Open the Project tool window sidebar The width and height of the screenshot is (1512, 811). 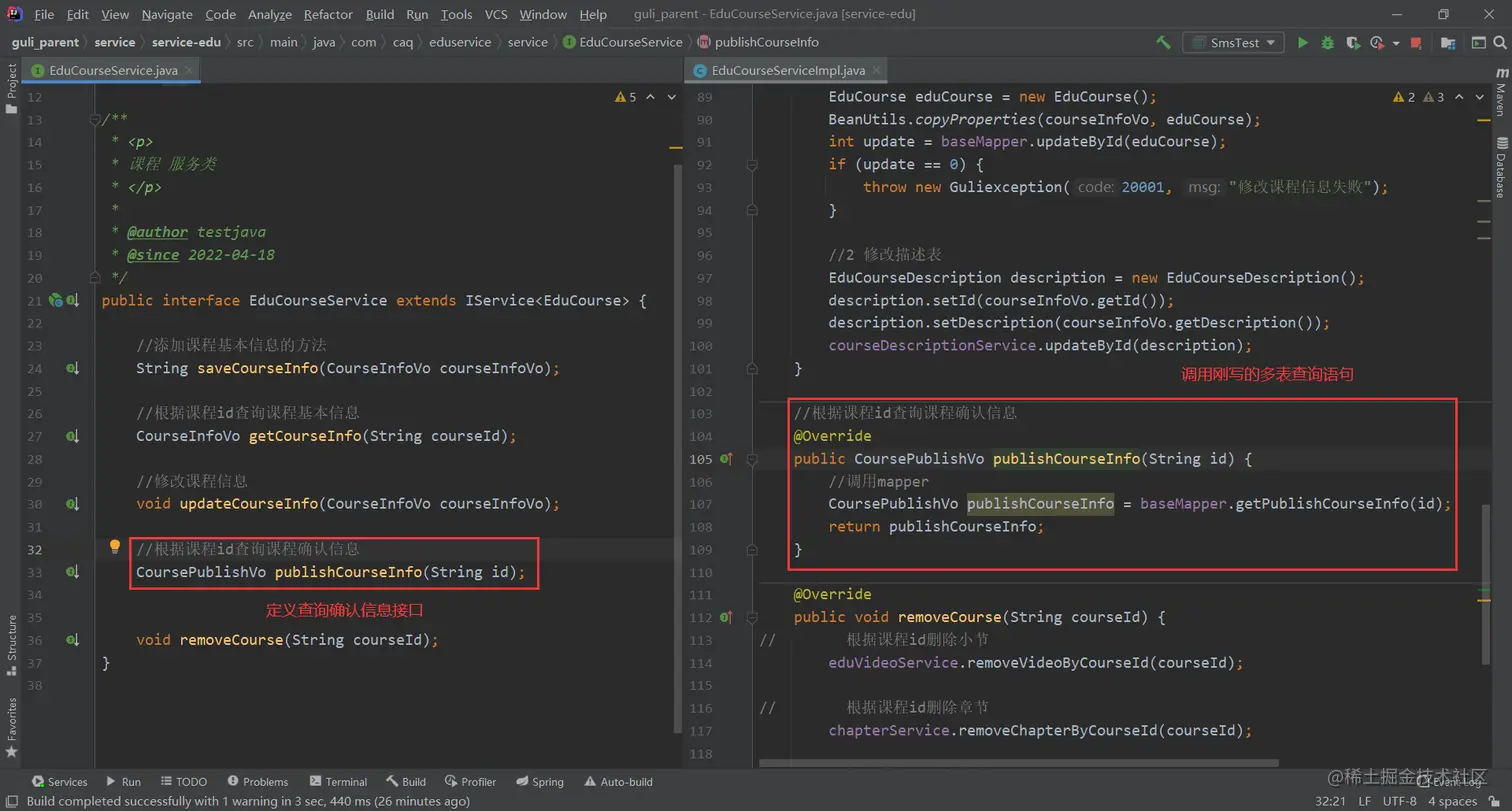(x=11, y=90)
